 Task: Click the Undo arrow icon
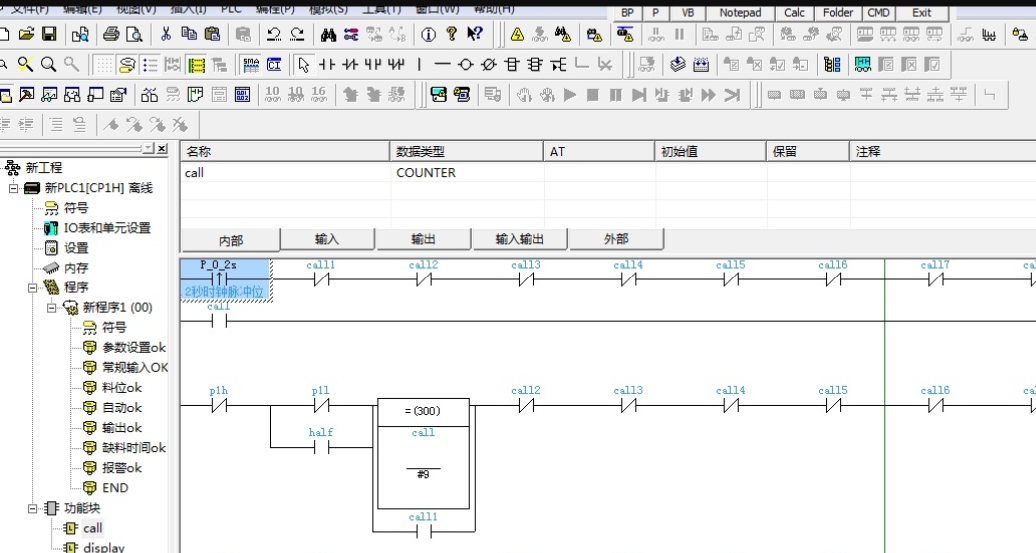point(273,35)
